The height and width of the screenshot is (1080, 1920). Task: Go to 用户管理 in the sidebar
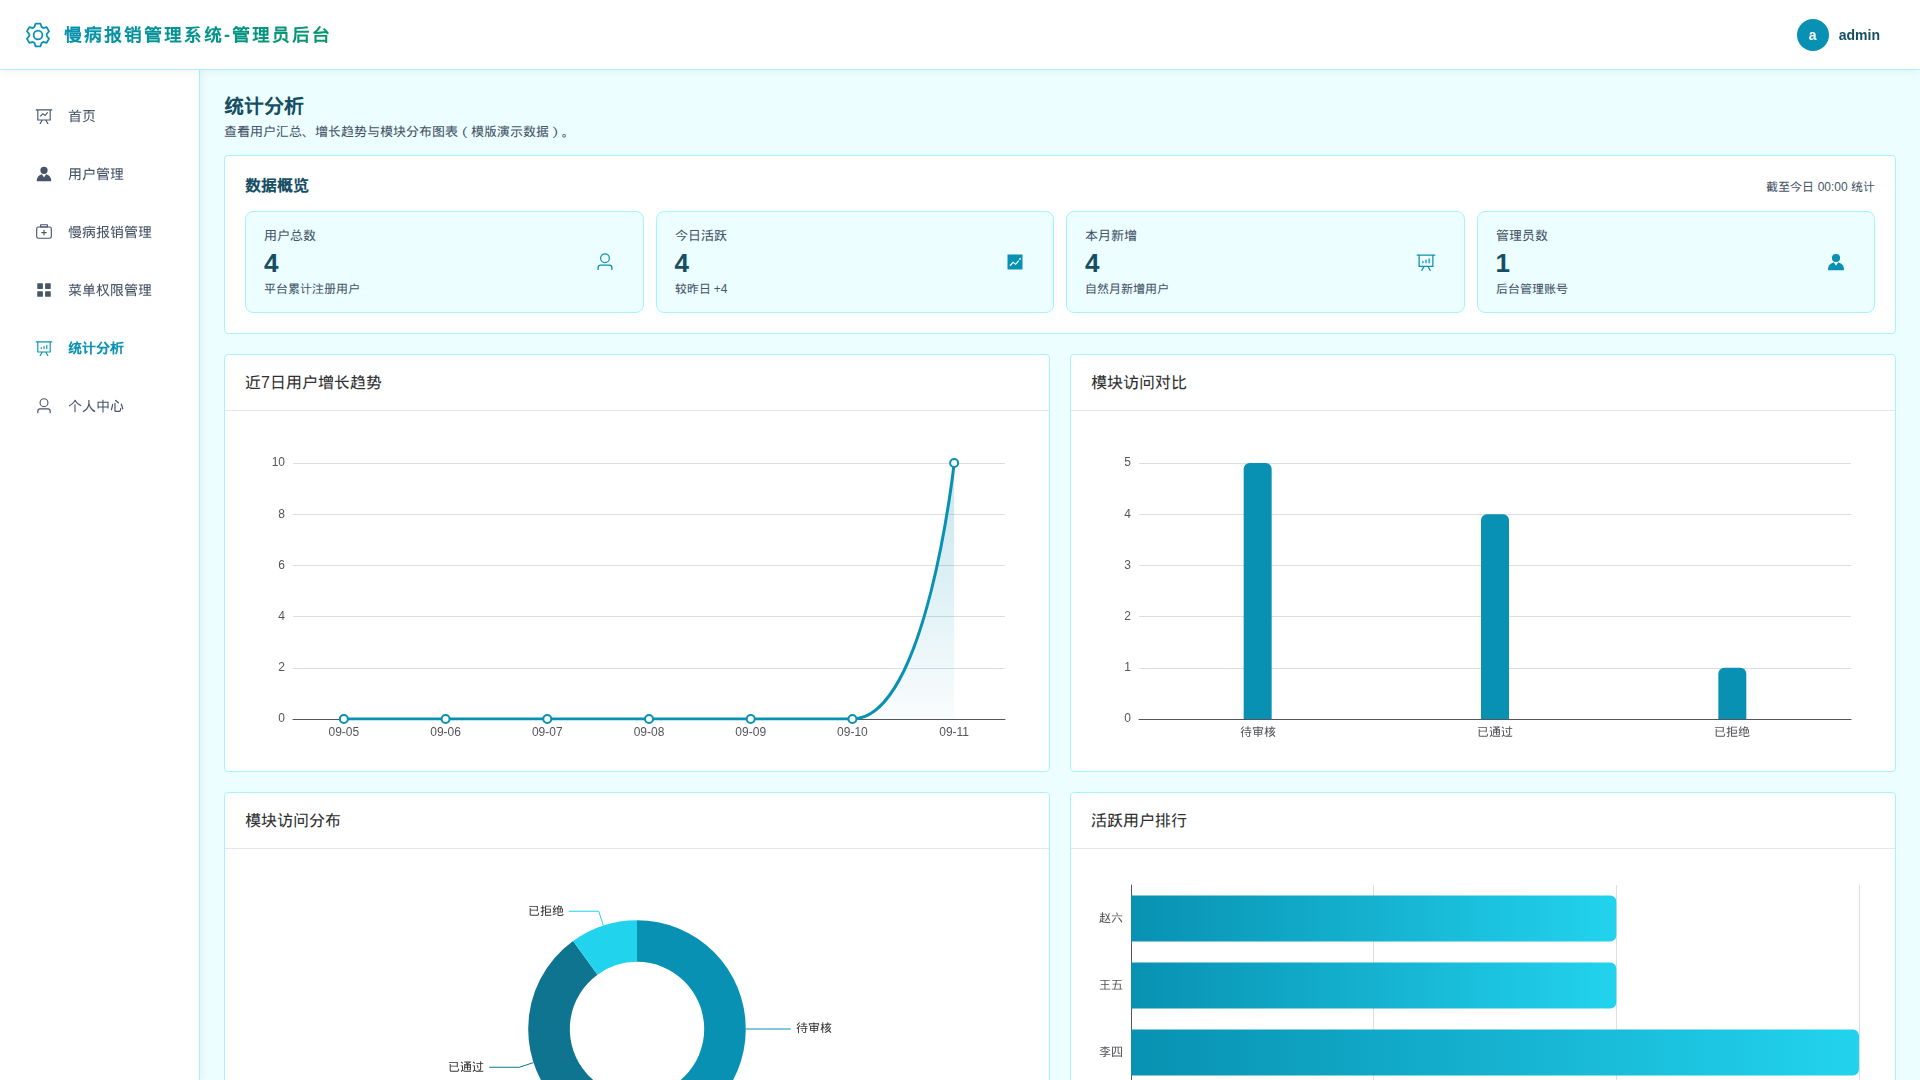(100, 174)
